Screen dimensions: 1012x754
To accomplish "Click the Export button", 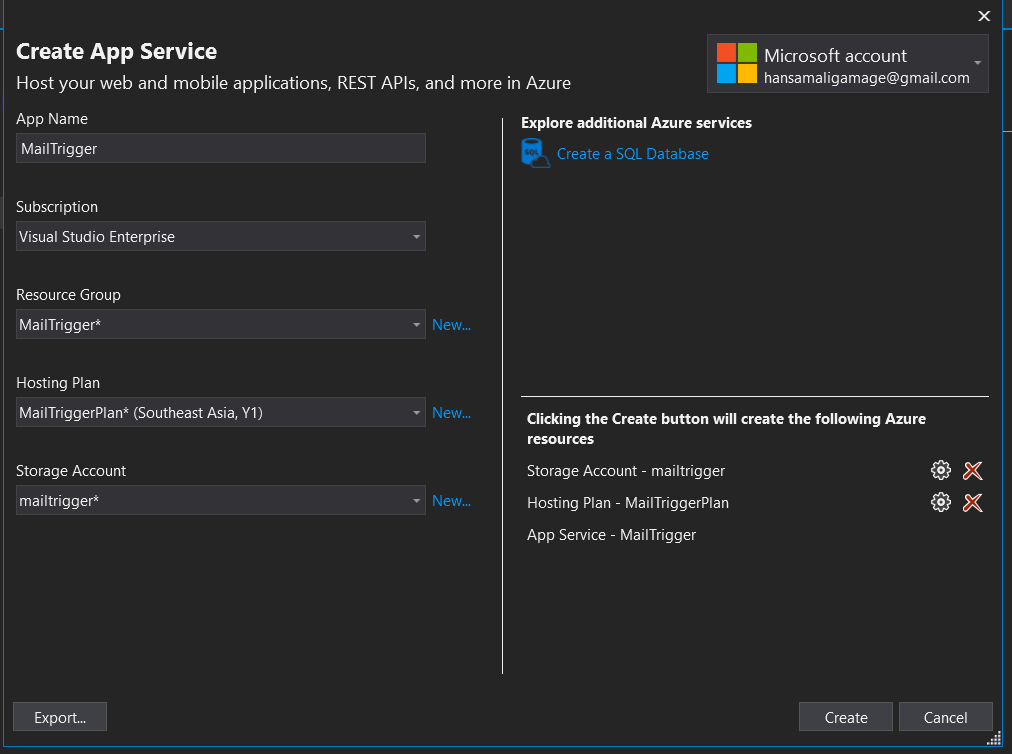I will tap(60, 717).
